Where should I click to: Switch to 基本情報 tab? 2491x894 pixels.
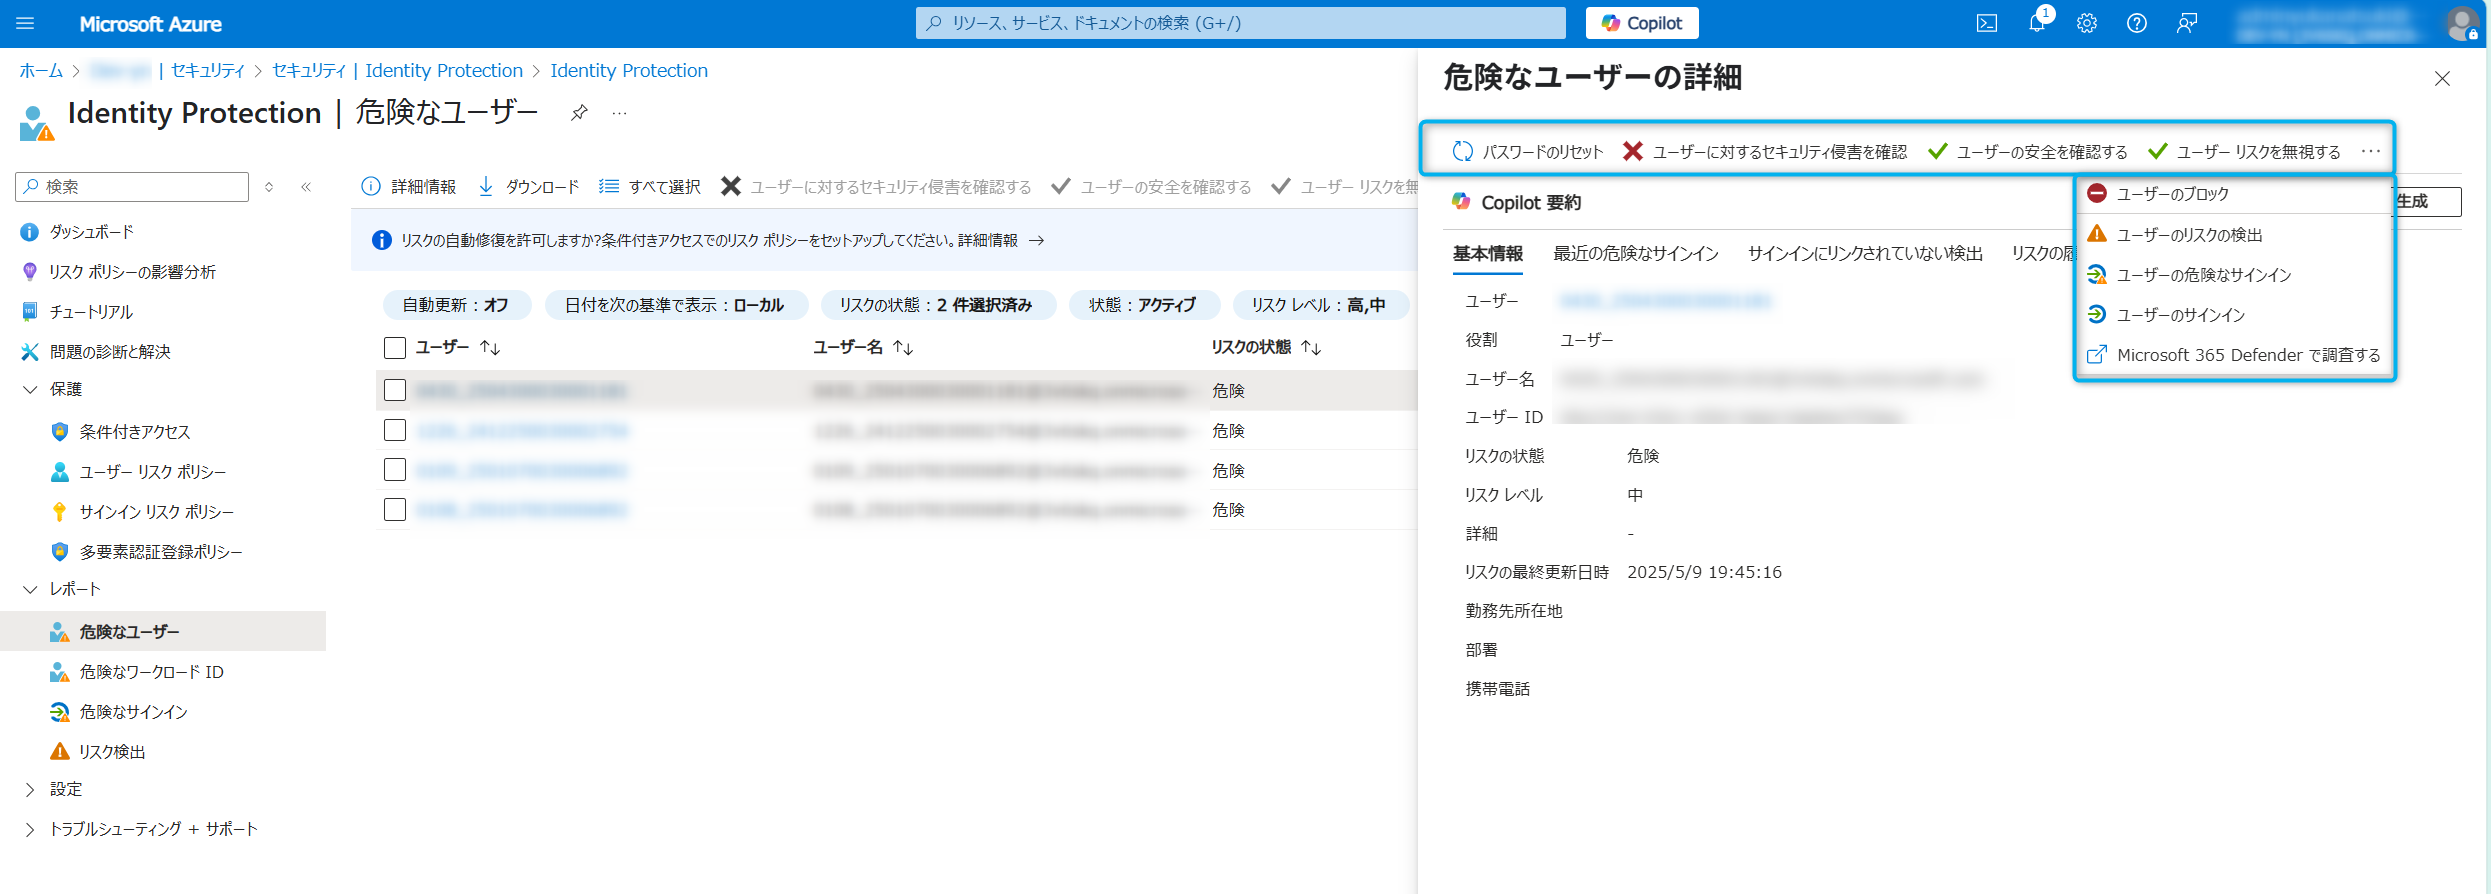click(1487, 254)
